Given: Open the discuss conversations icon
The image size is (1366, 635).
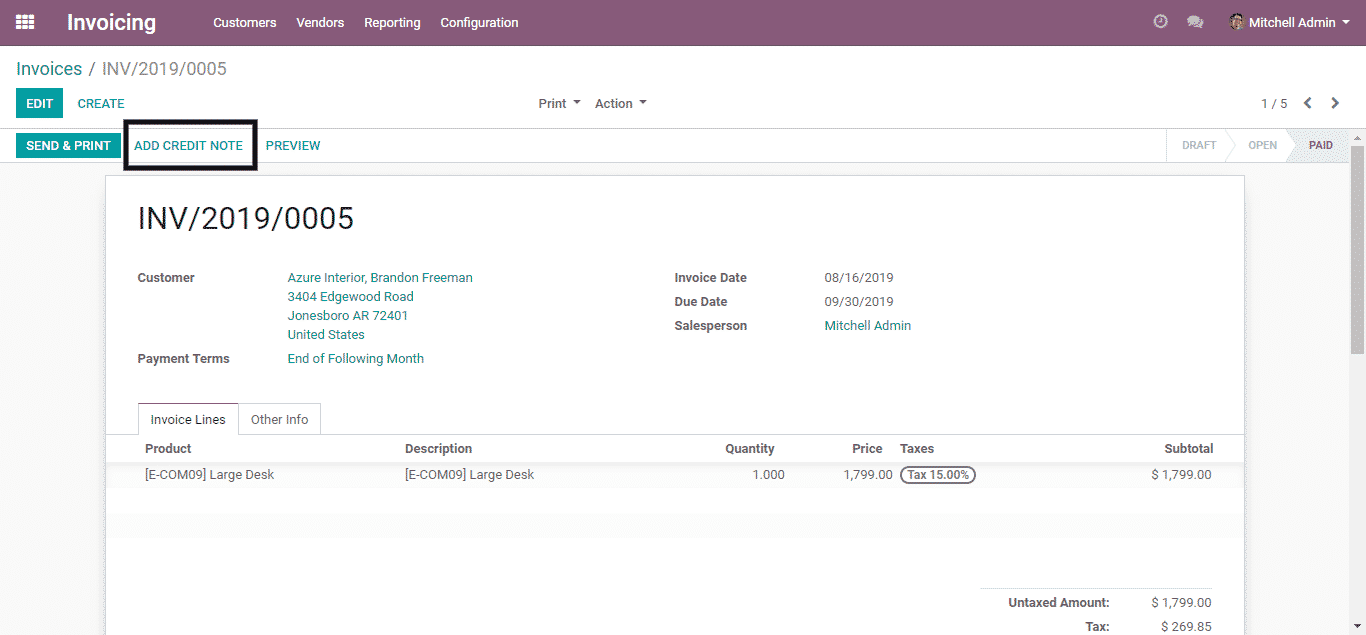Looking at the screenshot, I should point(1194,22).
